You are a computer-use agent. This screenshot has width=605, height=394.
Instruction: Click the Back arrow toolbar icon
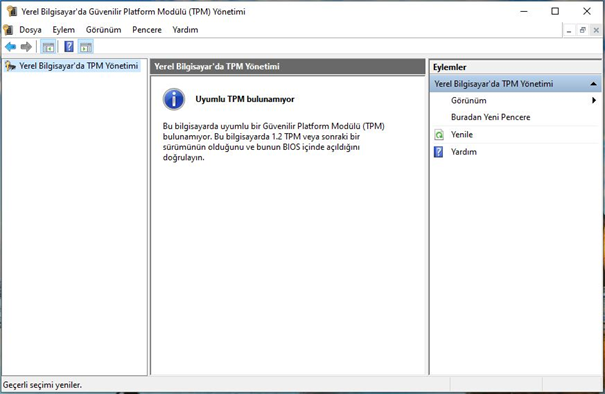[x=10, y=47]
